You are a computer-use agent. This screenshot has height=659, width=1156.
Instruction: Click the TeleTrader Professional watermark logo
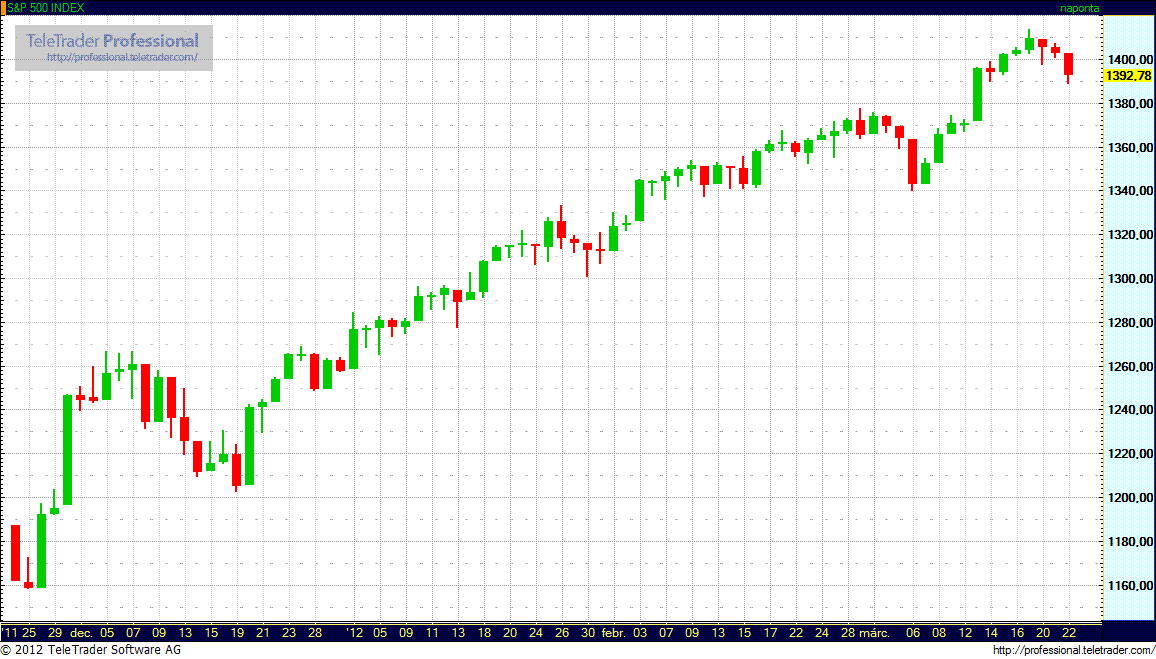pyautogui.click(x=112, y=41)
